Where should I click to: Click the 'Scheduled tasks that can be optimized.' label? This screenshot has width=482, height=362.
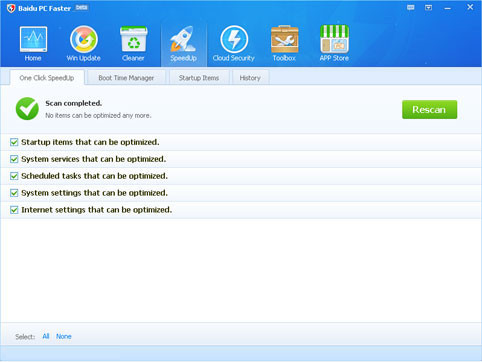(x=94, y=176)
